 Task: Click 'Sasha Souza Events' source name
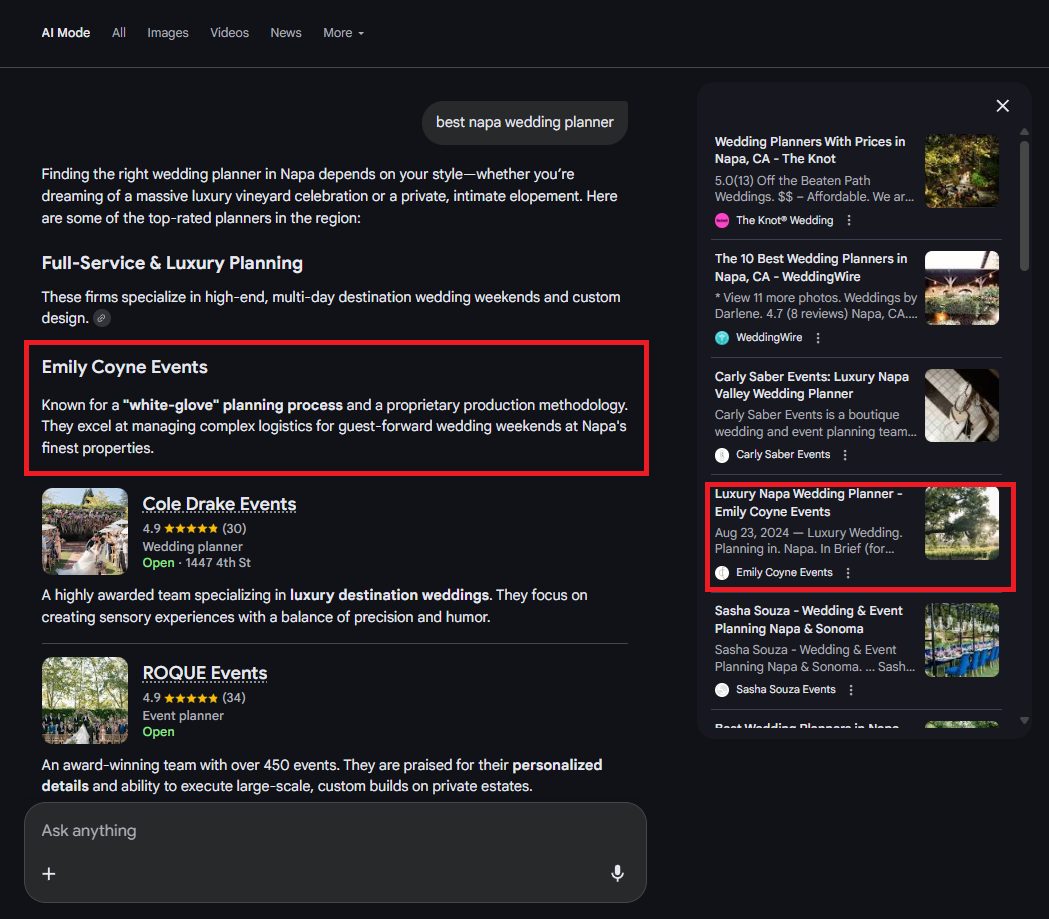click(x=786, y=690)
